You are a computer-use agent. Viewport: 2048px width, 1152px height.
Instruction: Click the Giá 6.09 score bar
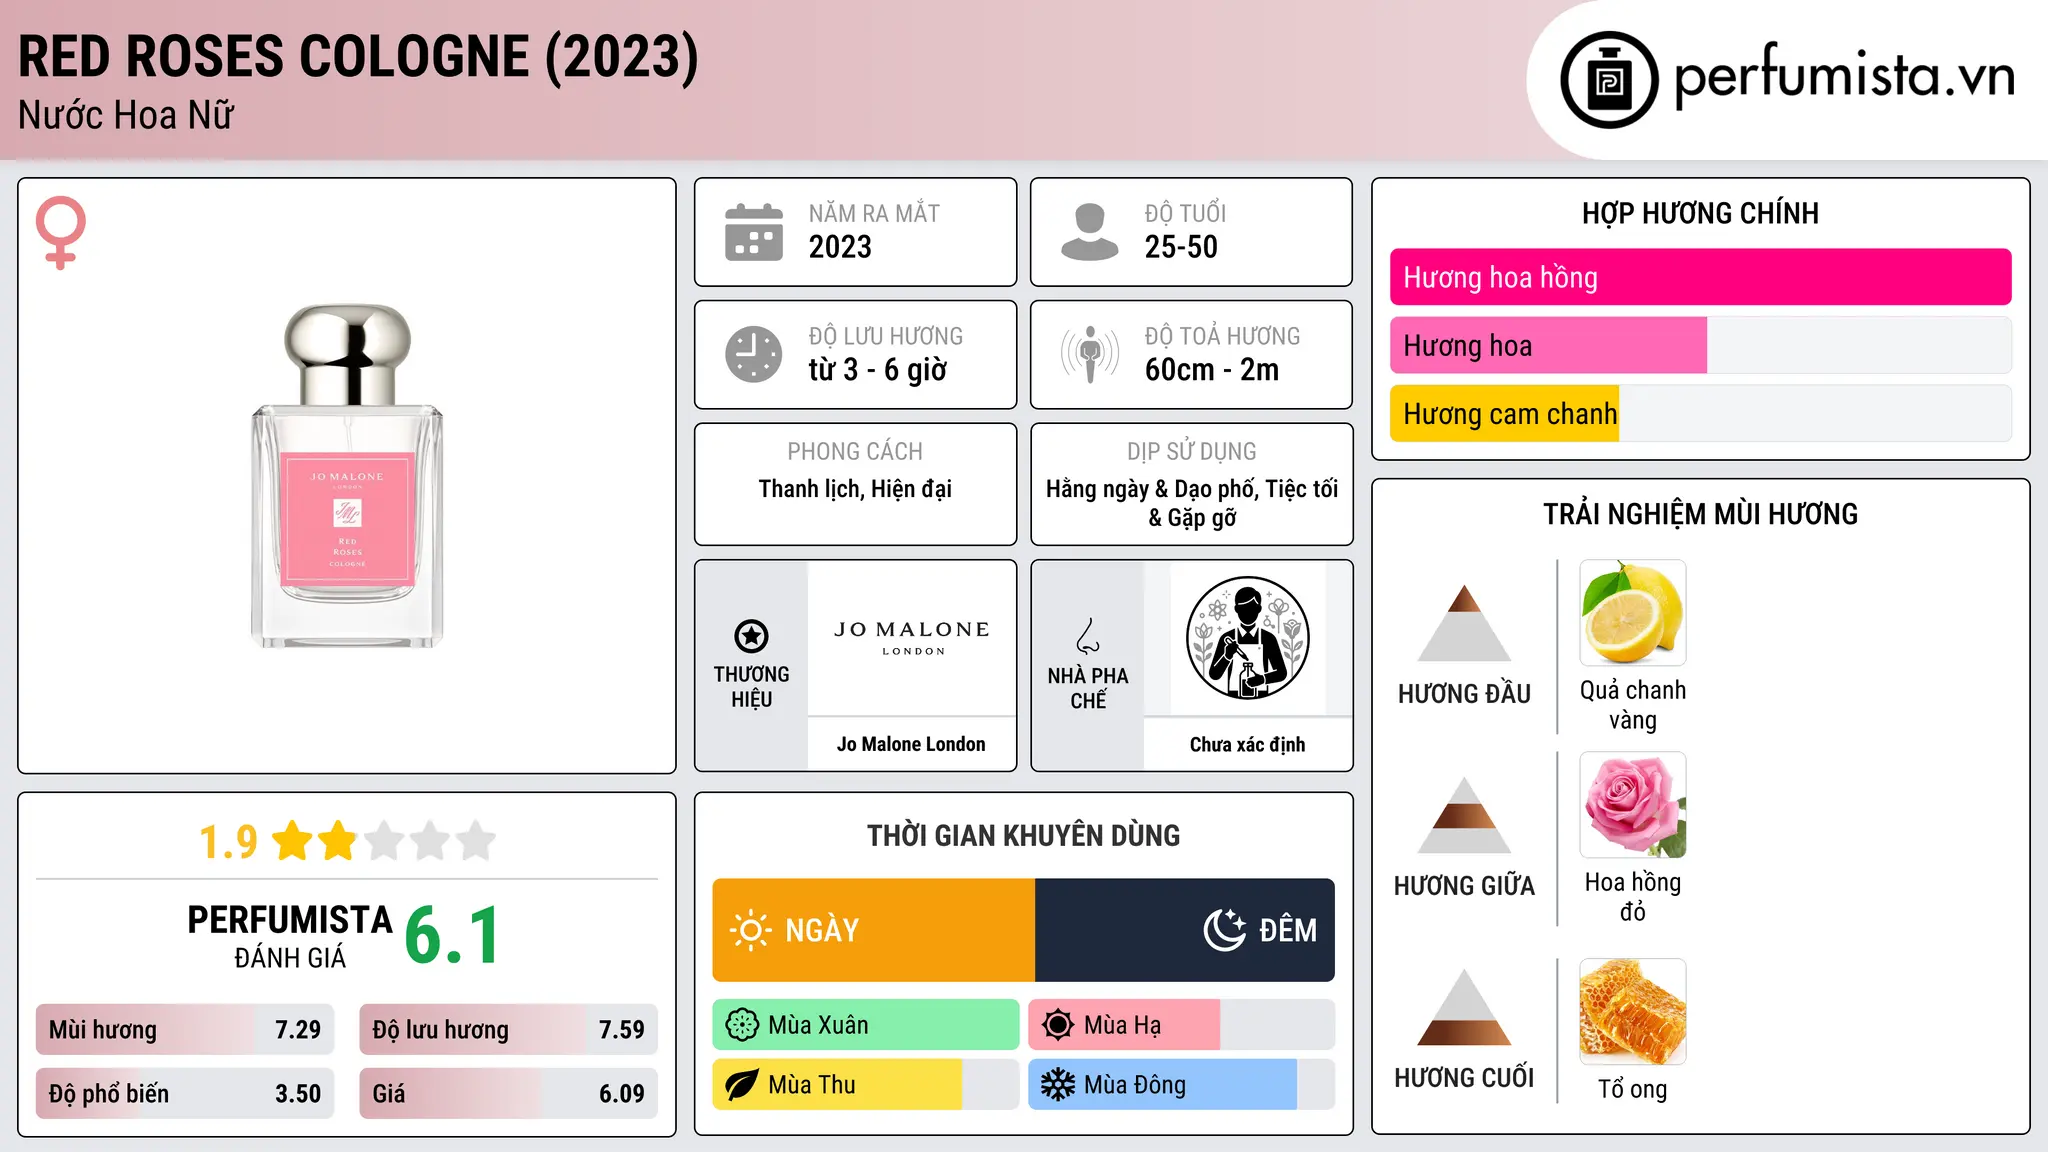508,1093
